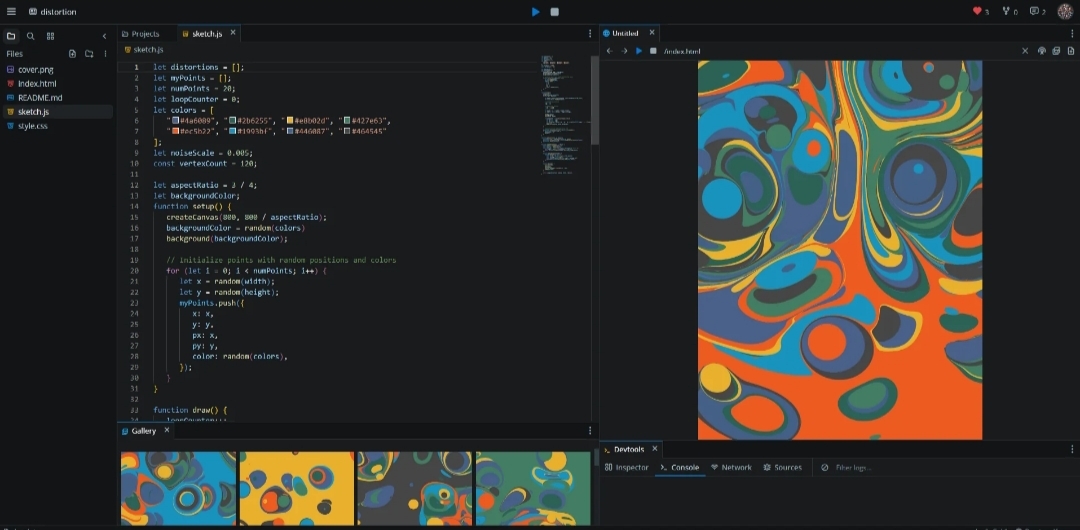Open README.md in the file tree
The image size is (1080, 530).
[40, 98]
